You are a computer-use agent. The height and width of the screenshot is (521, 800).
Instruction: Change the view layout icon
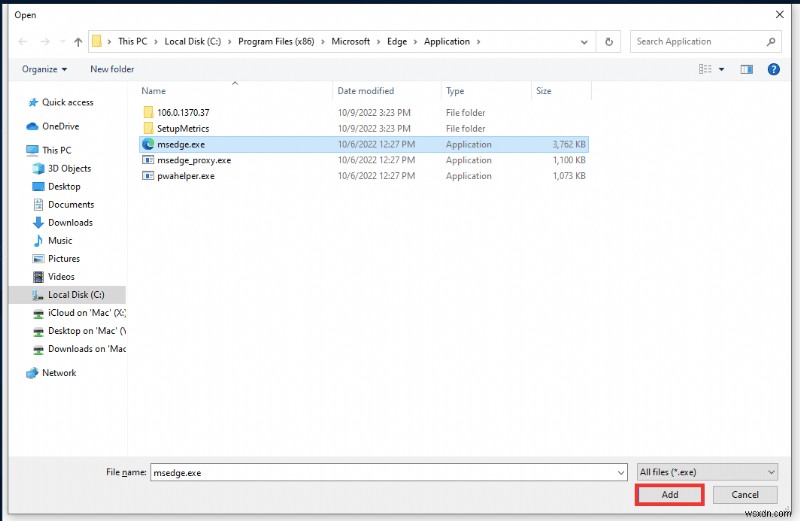click(x=705, y=69)
